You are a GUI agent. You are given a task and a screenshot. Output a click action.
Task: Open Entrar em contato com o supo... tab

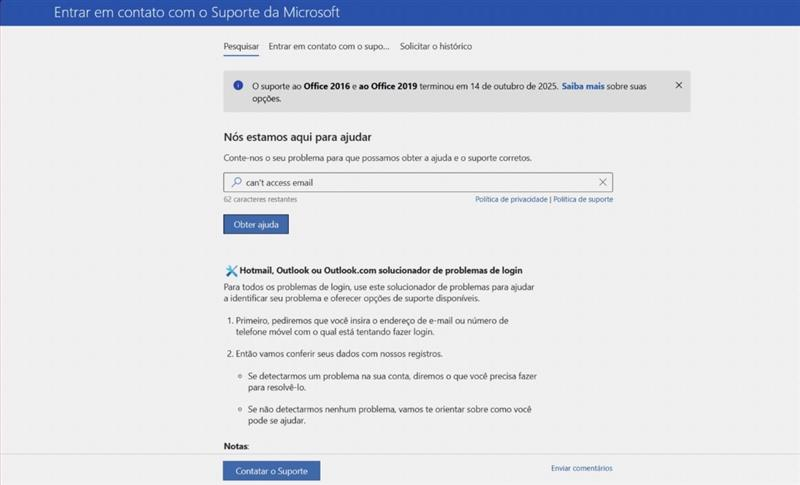pos(329,46)
